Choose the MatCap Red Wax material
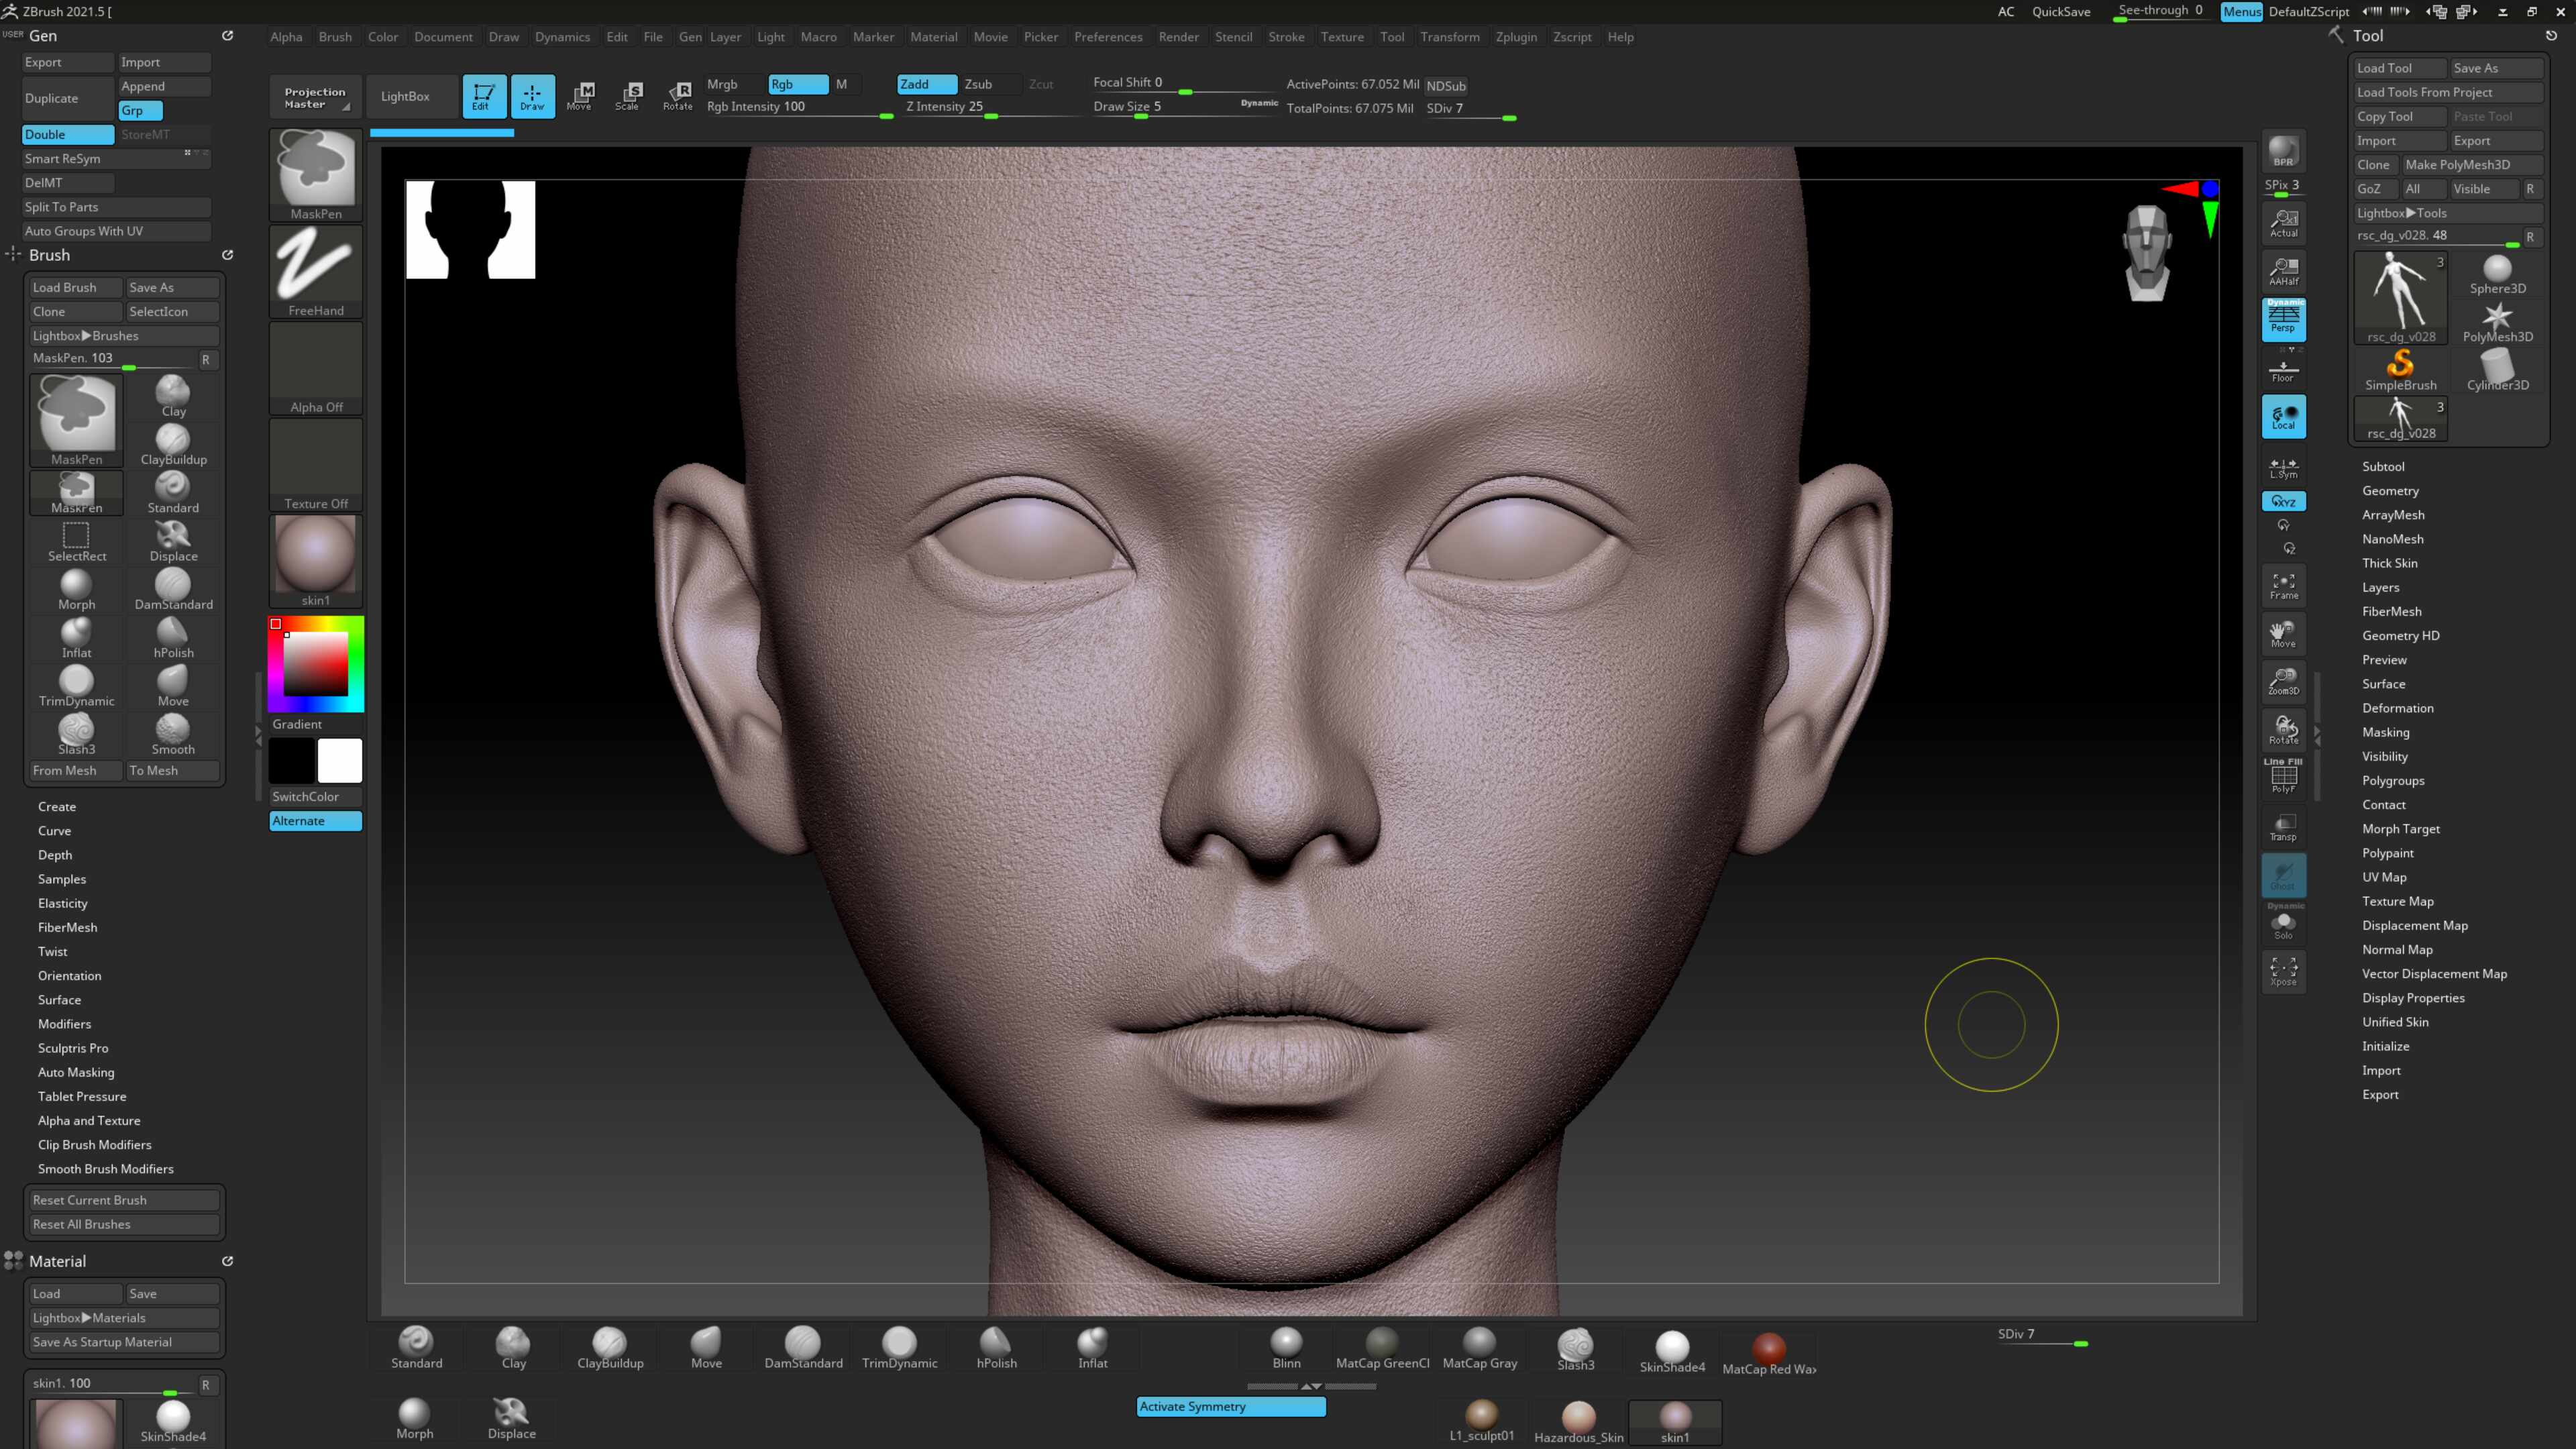Viewport: 2576px width, 1449px height. [x=1768, y=1353]
